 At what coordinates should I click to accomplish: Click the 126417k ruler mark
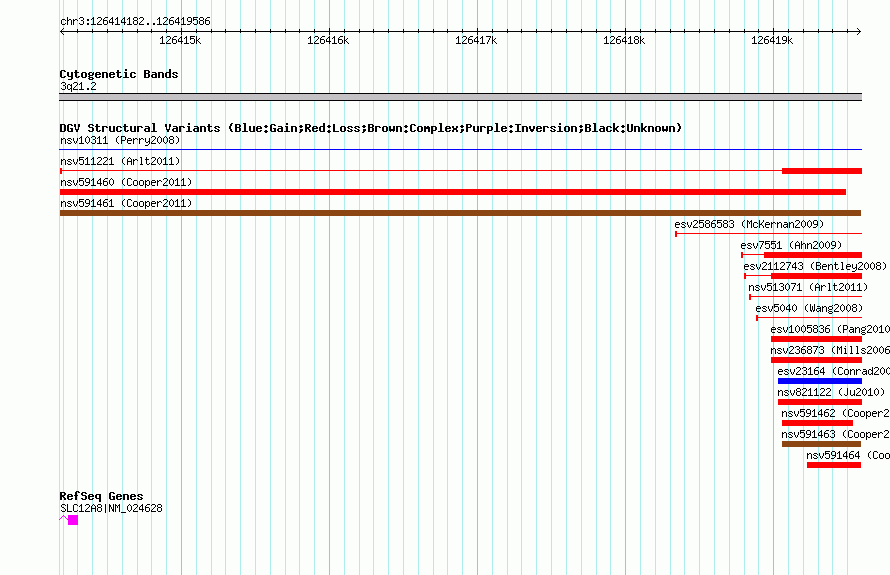[476, 40]
